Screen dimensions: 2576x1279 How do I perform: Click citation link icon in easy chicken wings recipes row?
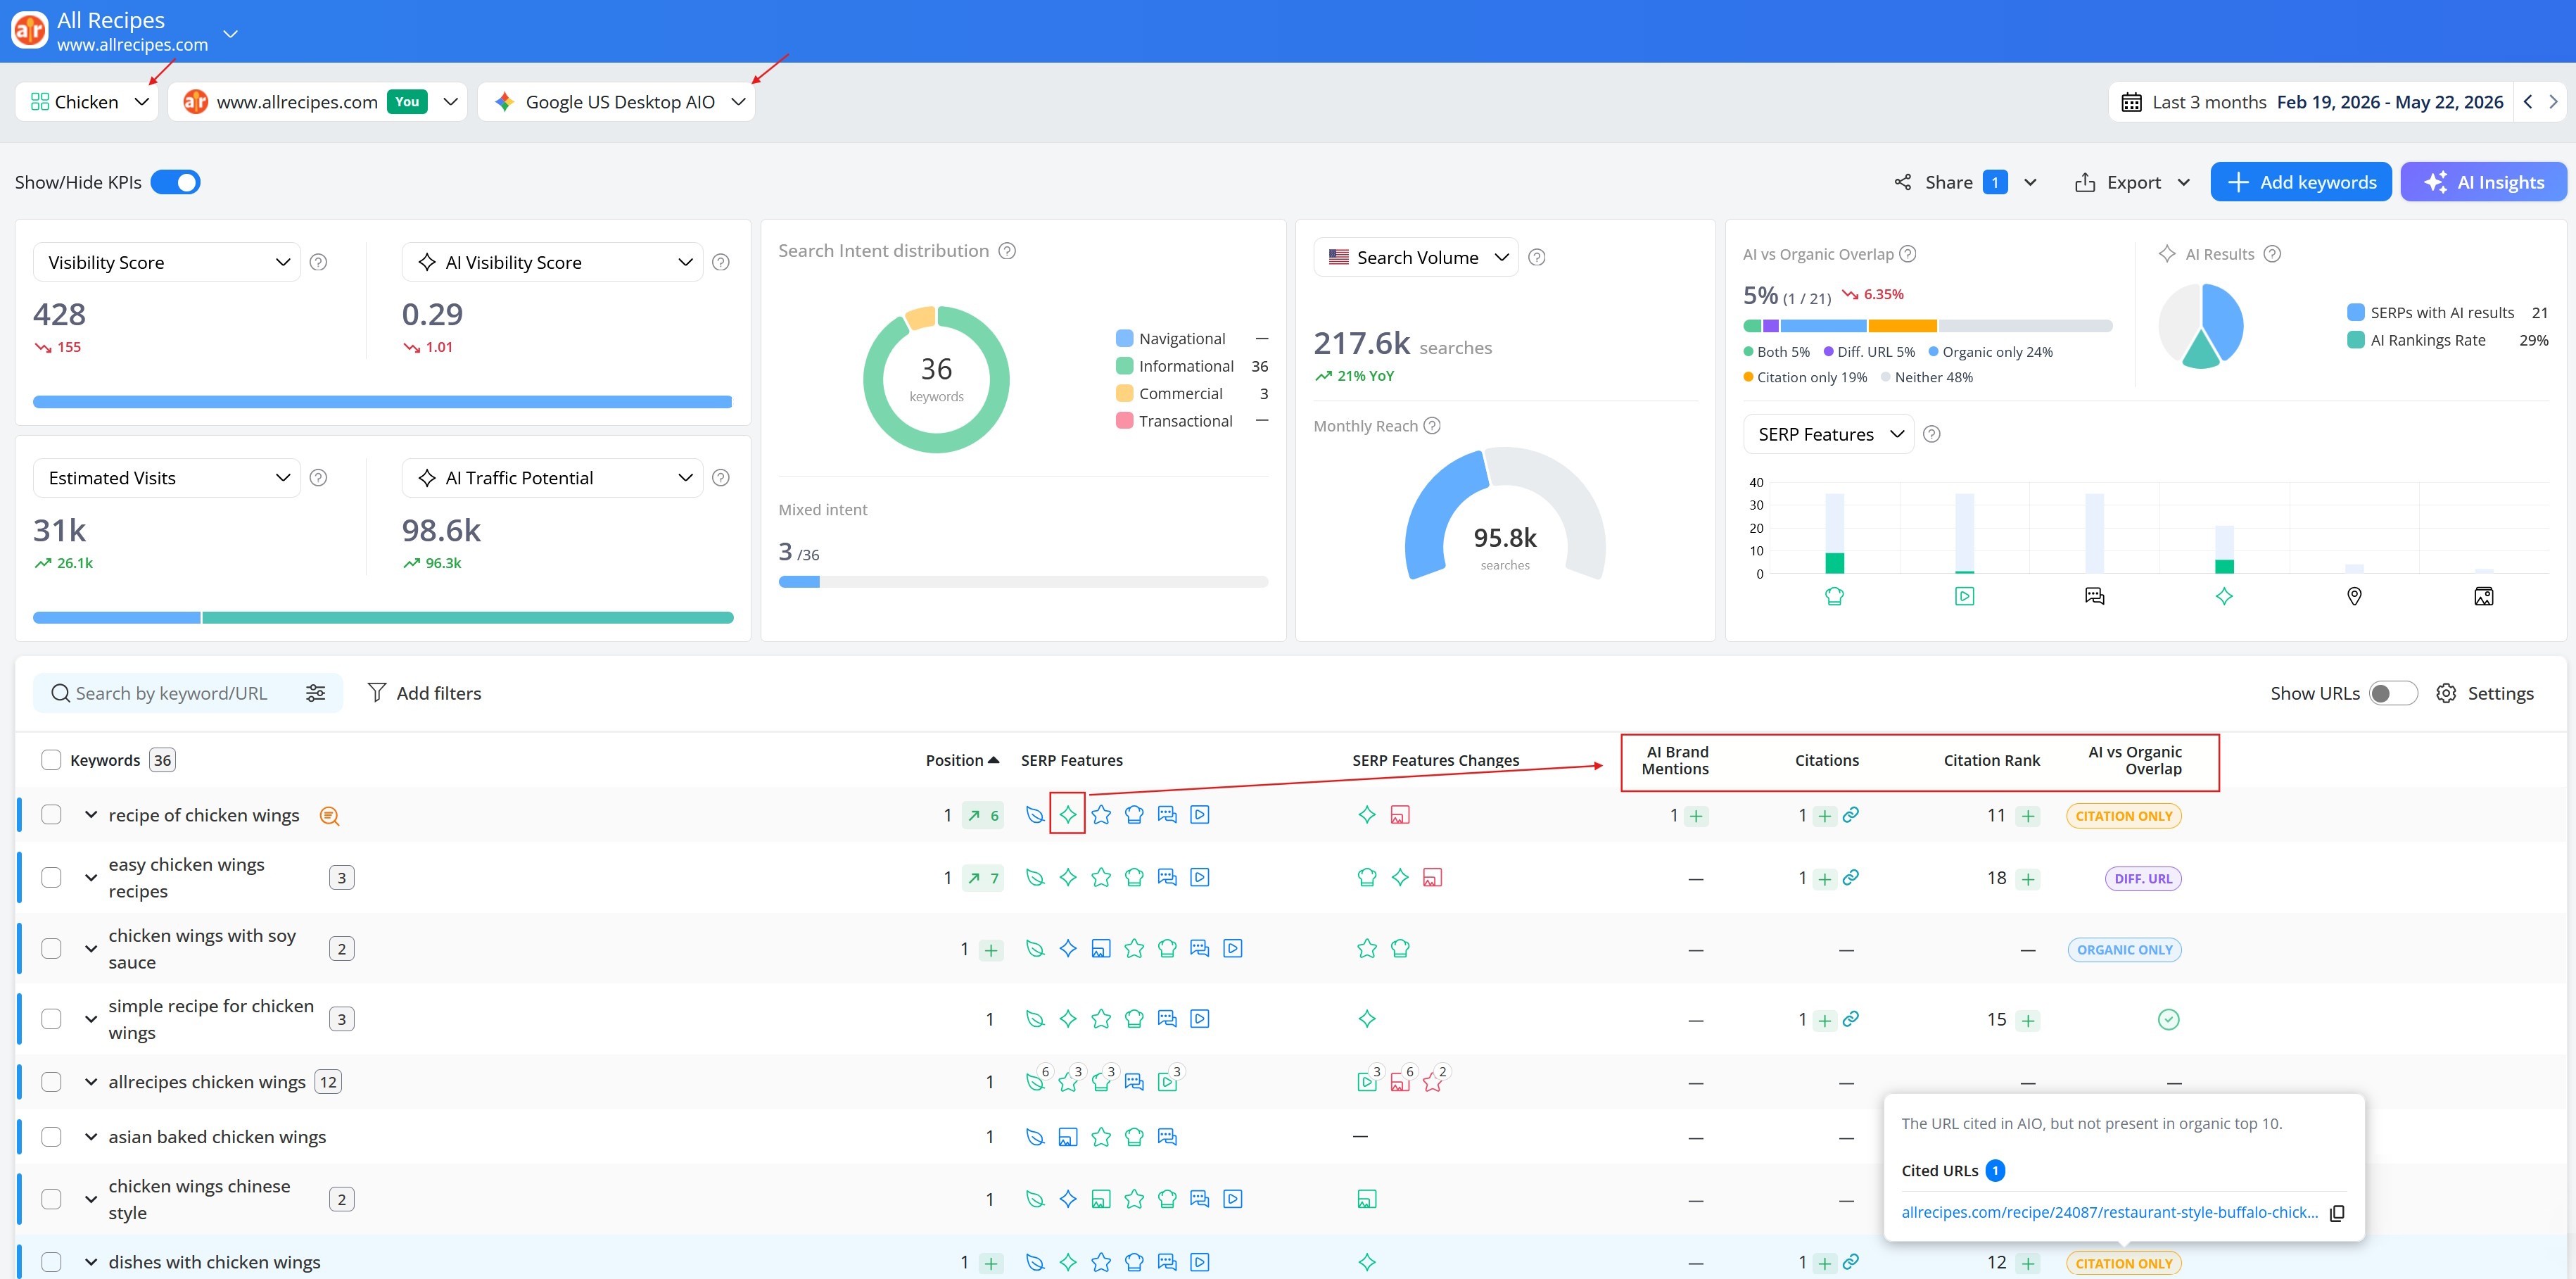(1851, 877)
